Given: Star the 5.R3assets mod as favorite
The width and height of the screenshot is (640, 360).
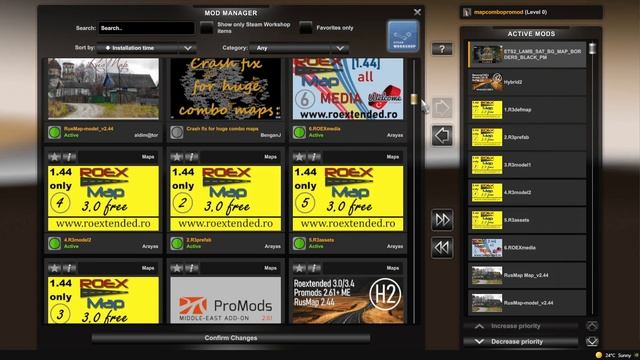Looking at the screenshot, I should pyautogui.click(x=299, y=157).
